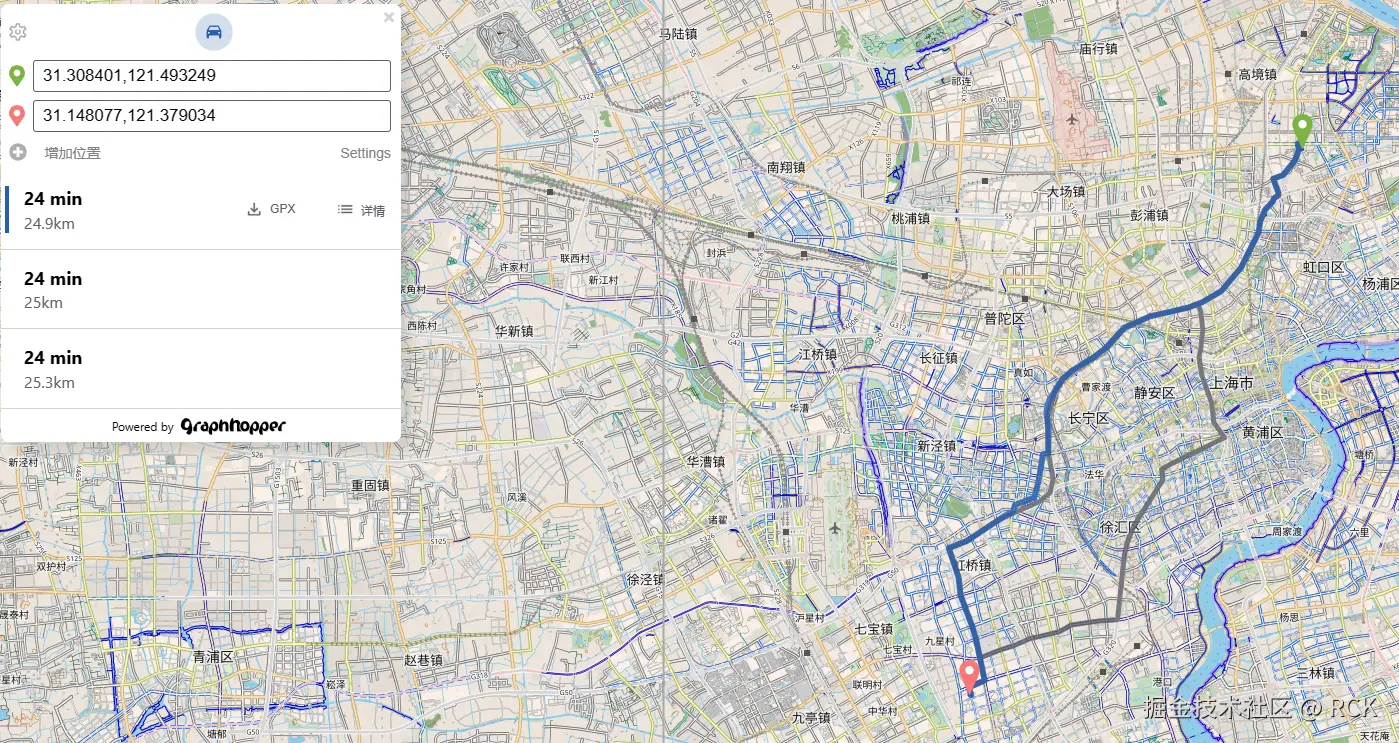Click the 徐泾镇 map label
This screenshot has height=743, width=1399.
(645, 580)
